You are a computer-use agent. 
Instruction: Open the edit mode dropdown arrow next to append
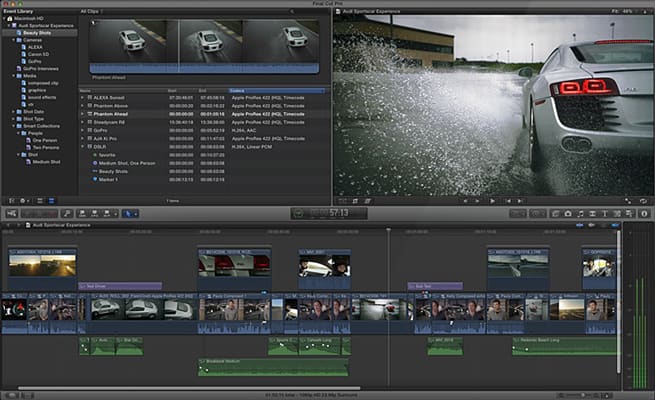116,213
